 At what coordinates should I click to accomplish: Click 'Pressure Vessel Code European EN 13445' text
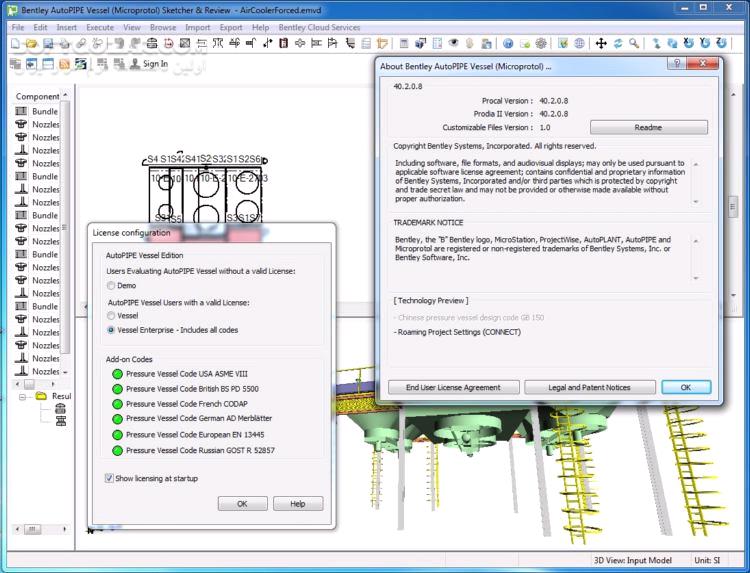coord(195,434)
